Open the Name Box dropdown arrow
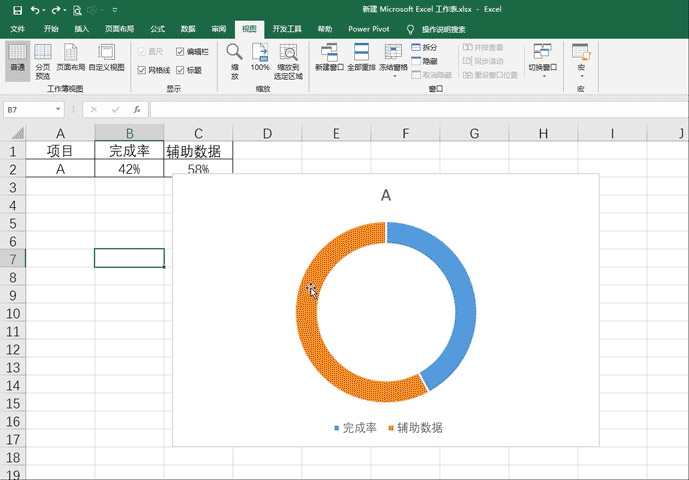 click(58, 109)
